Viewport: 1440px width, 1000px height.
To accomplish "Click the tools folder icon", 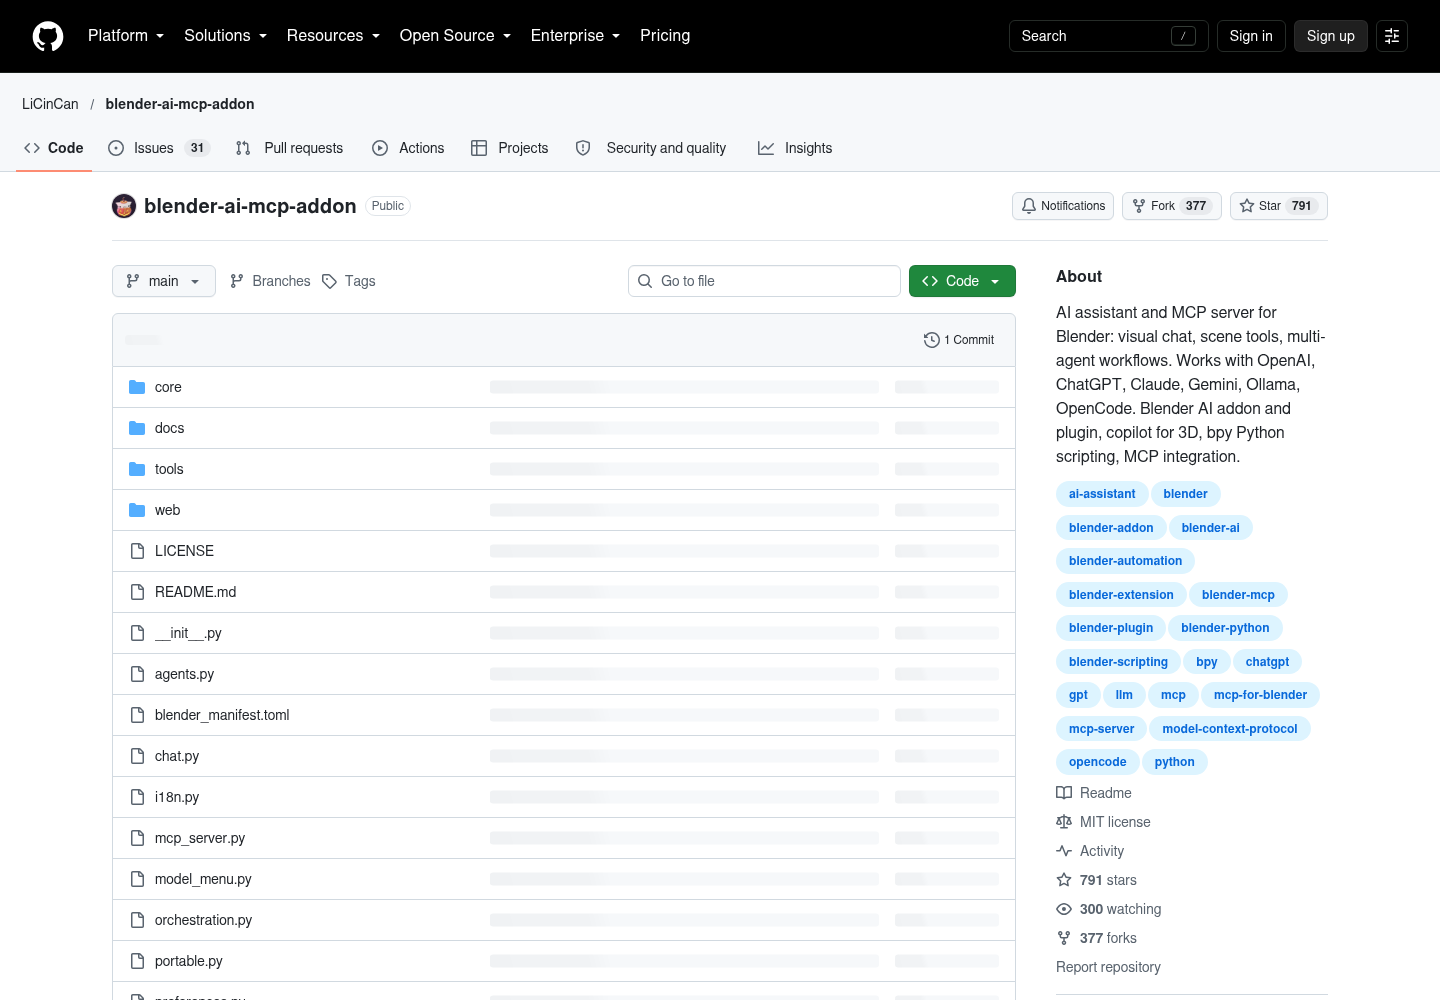I will (137, 469).
